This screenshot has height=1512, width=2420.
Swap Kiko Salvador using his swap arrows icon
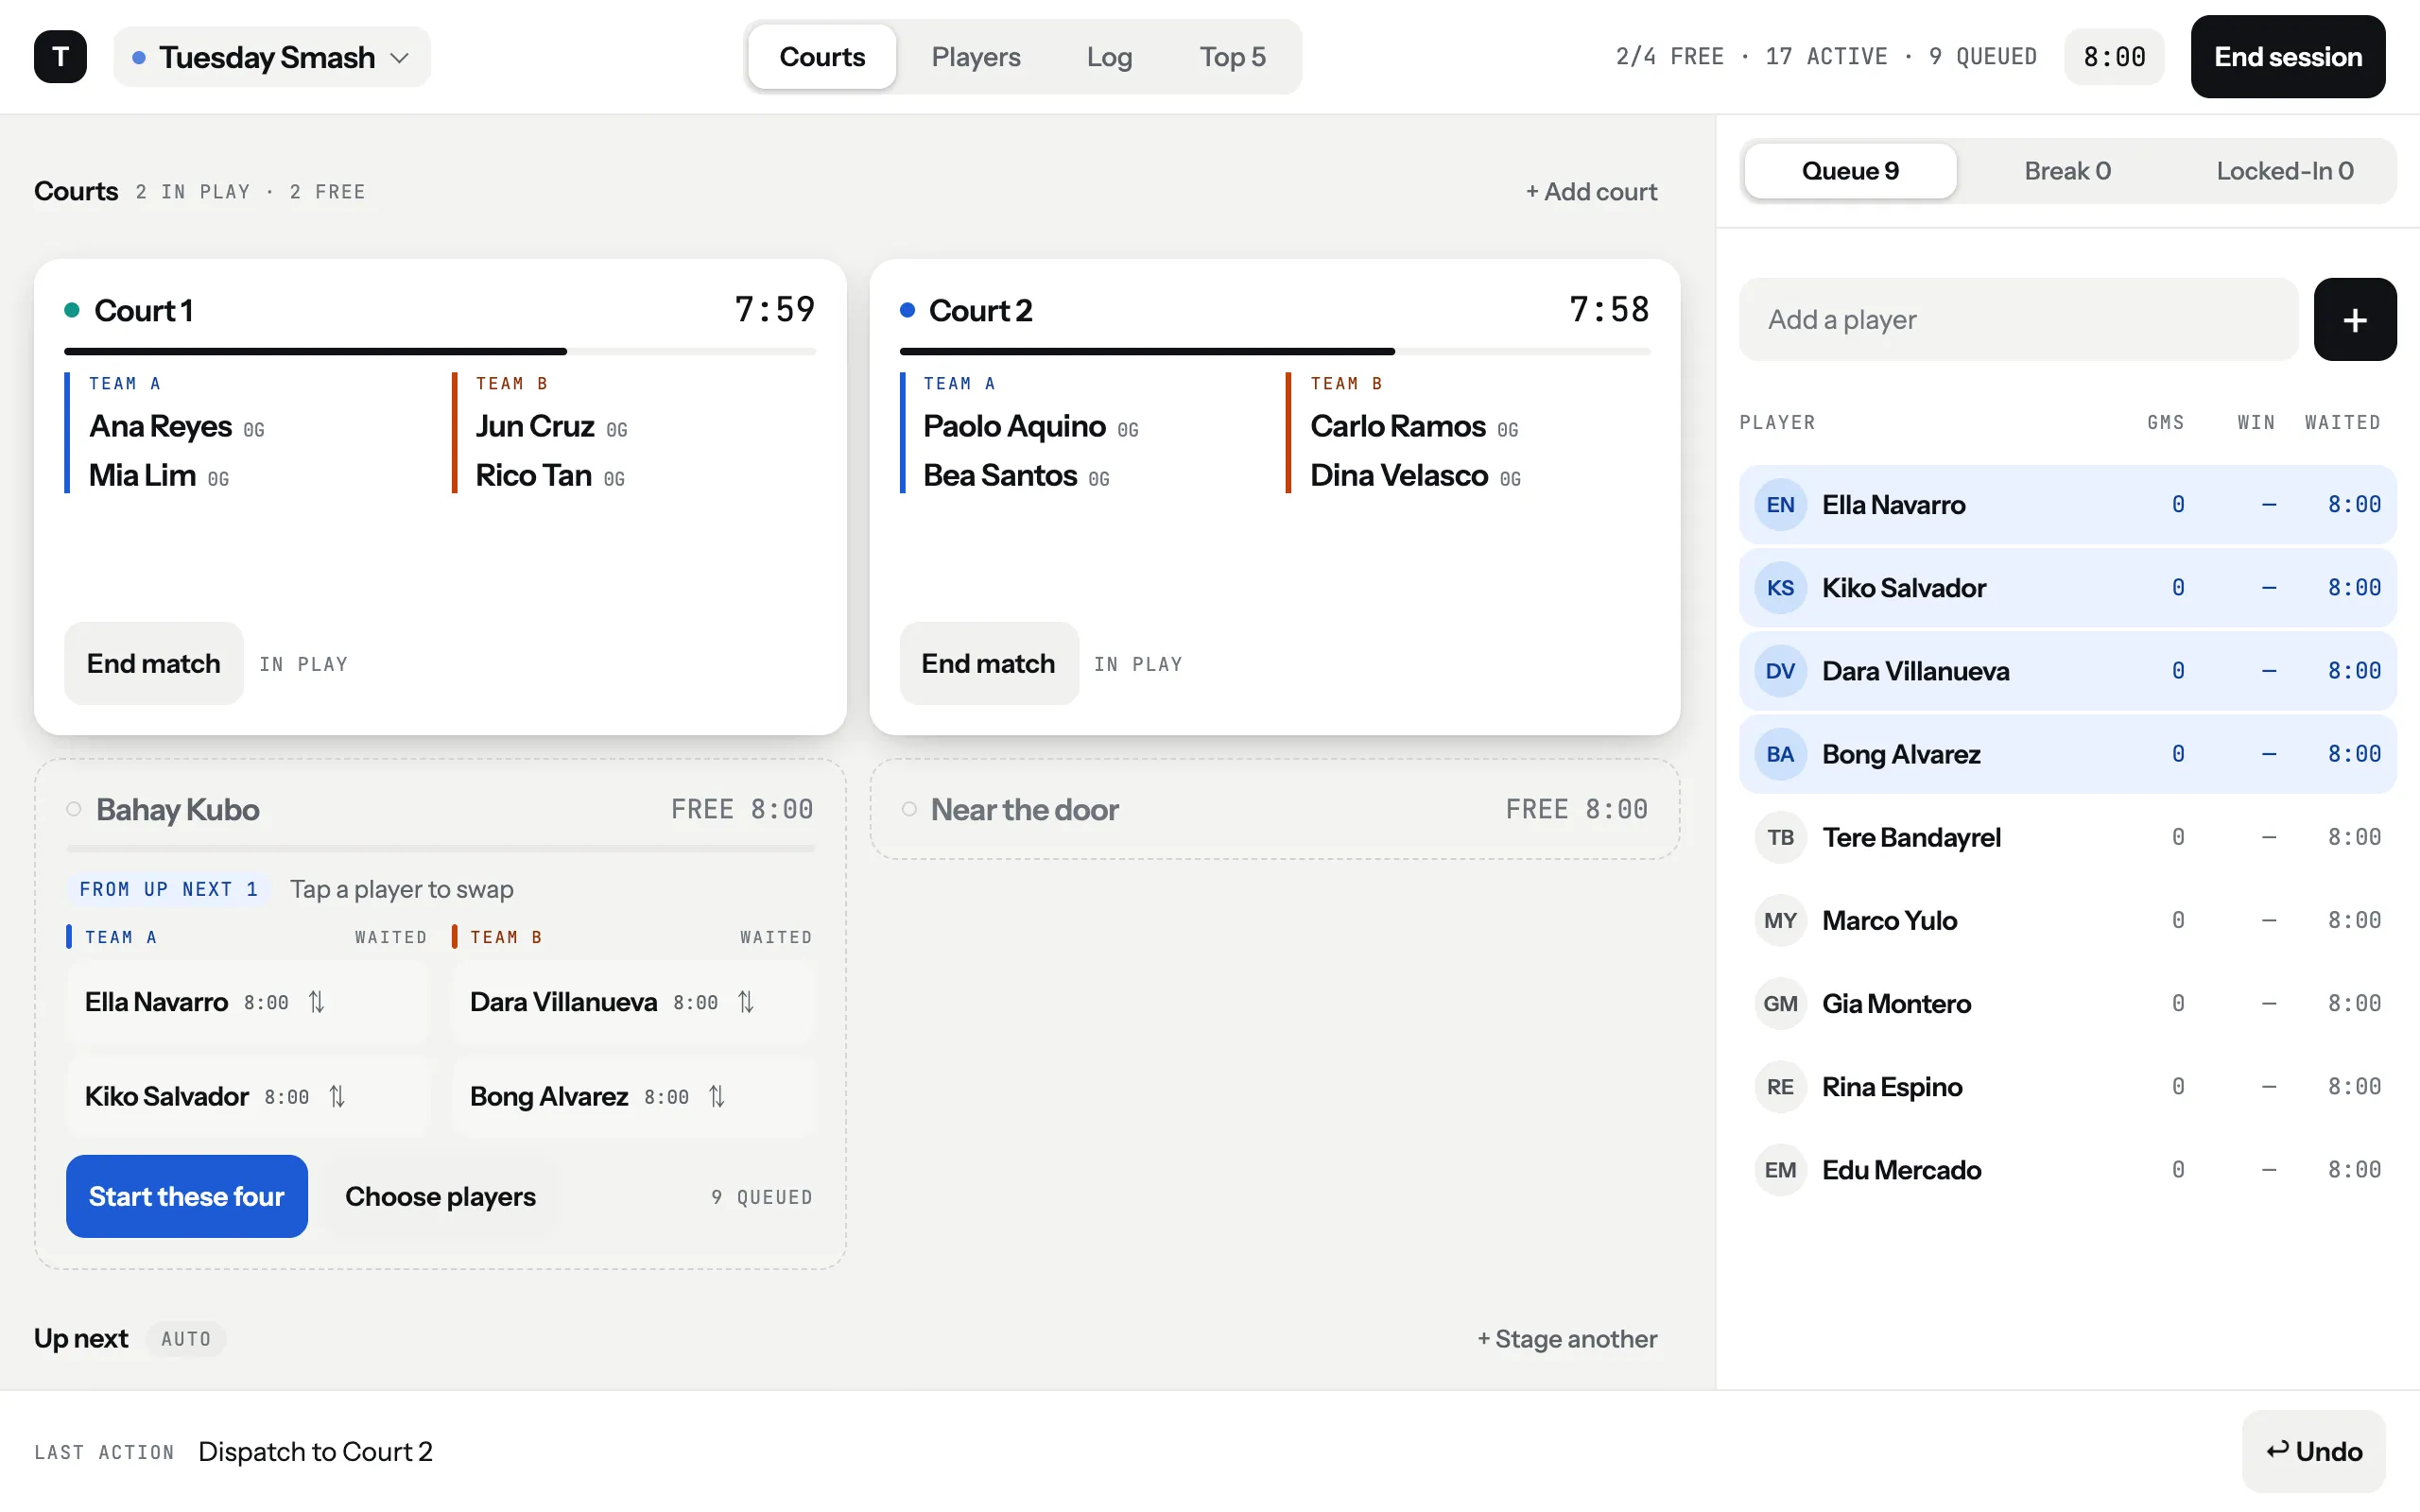pyautogui.click(x=337, y=1097)
